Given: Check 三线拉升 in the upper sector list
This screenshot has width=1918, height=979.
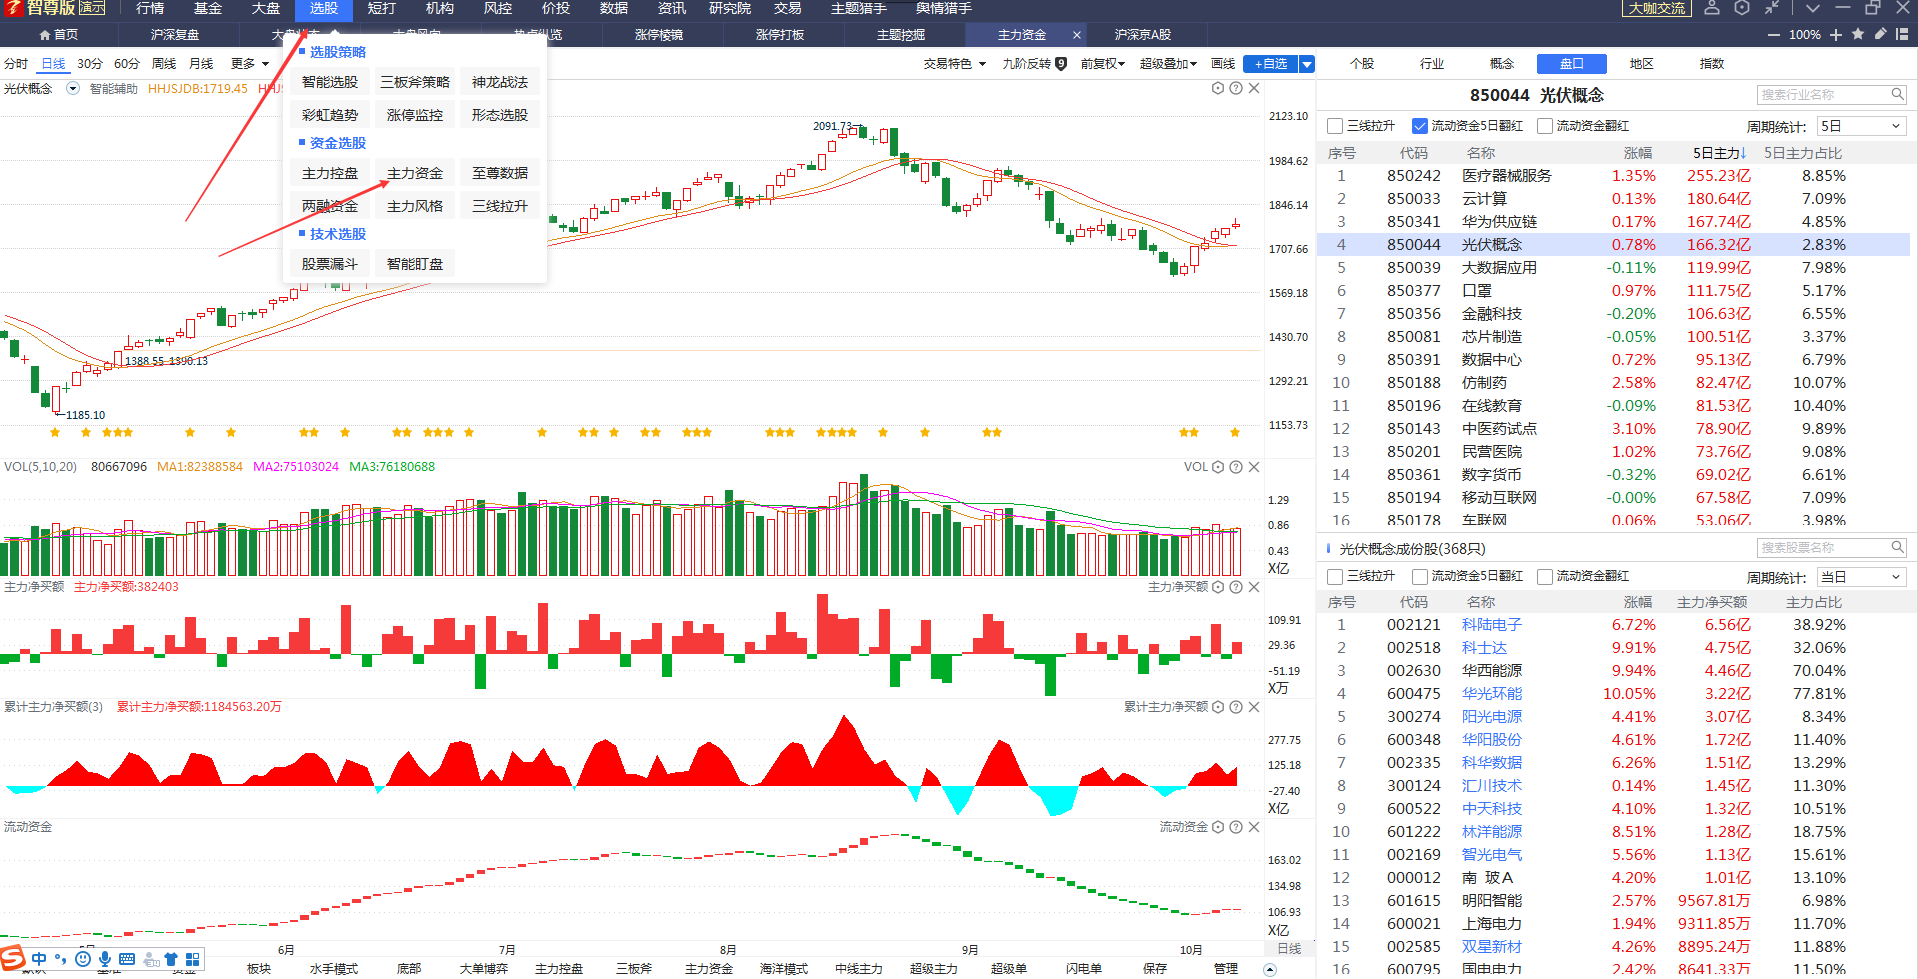Looking at the screenshot, I should coord(1335,126).
